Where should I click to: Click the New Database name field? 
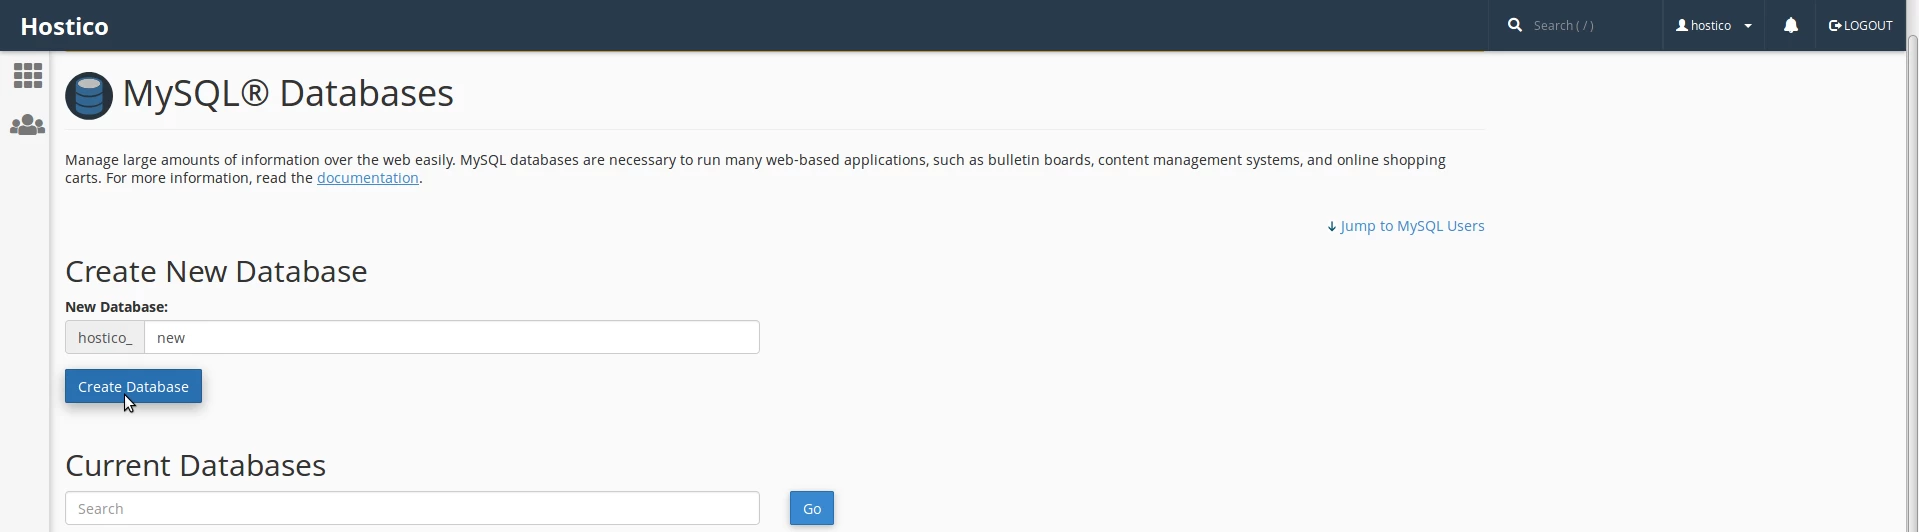452,337
